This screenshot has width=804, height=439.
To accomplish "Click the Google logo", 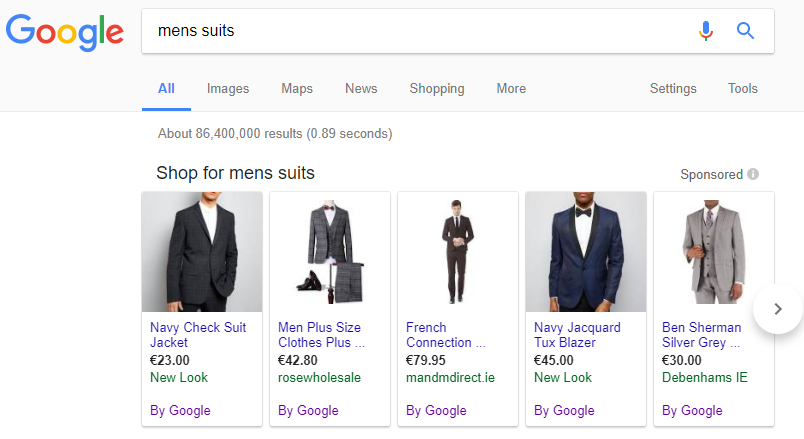I will (x=65, y=32).
